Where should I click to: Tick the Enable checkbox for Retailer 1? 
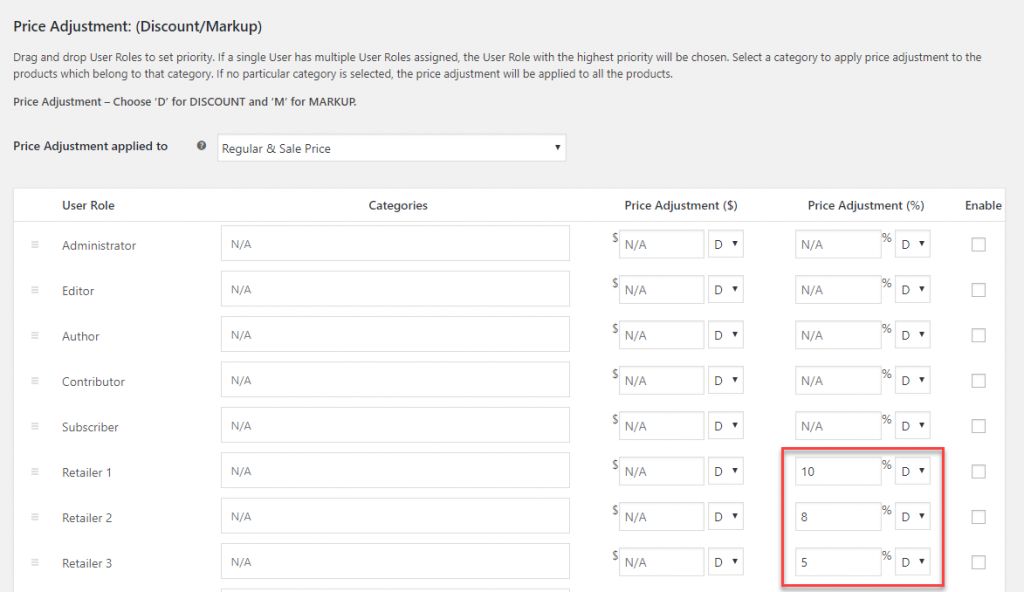pos(978,471)
